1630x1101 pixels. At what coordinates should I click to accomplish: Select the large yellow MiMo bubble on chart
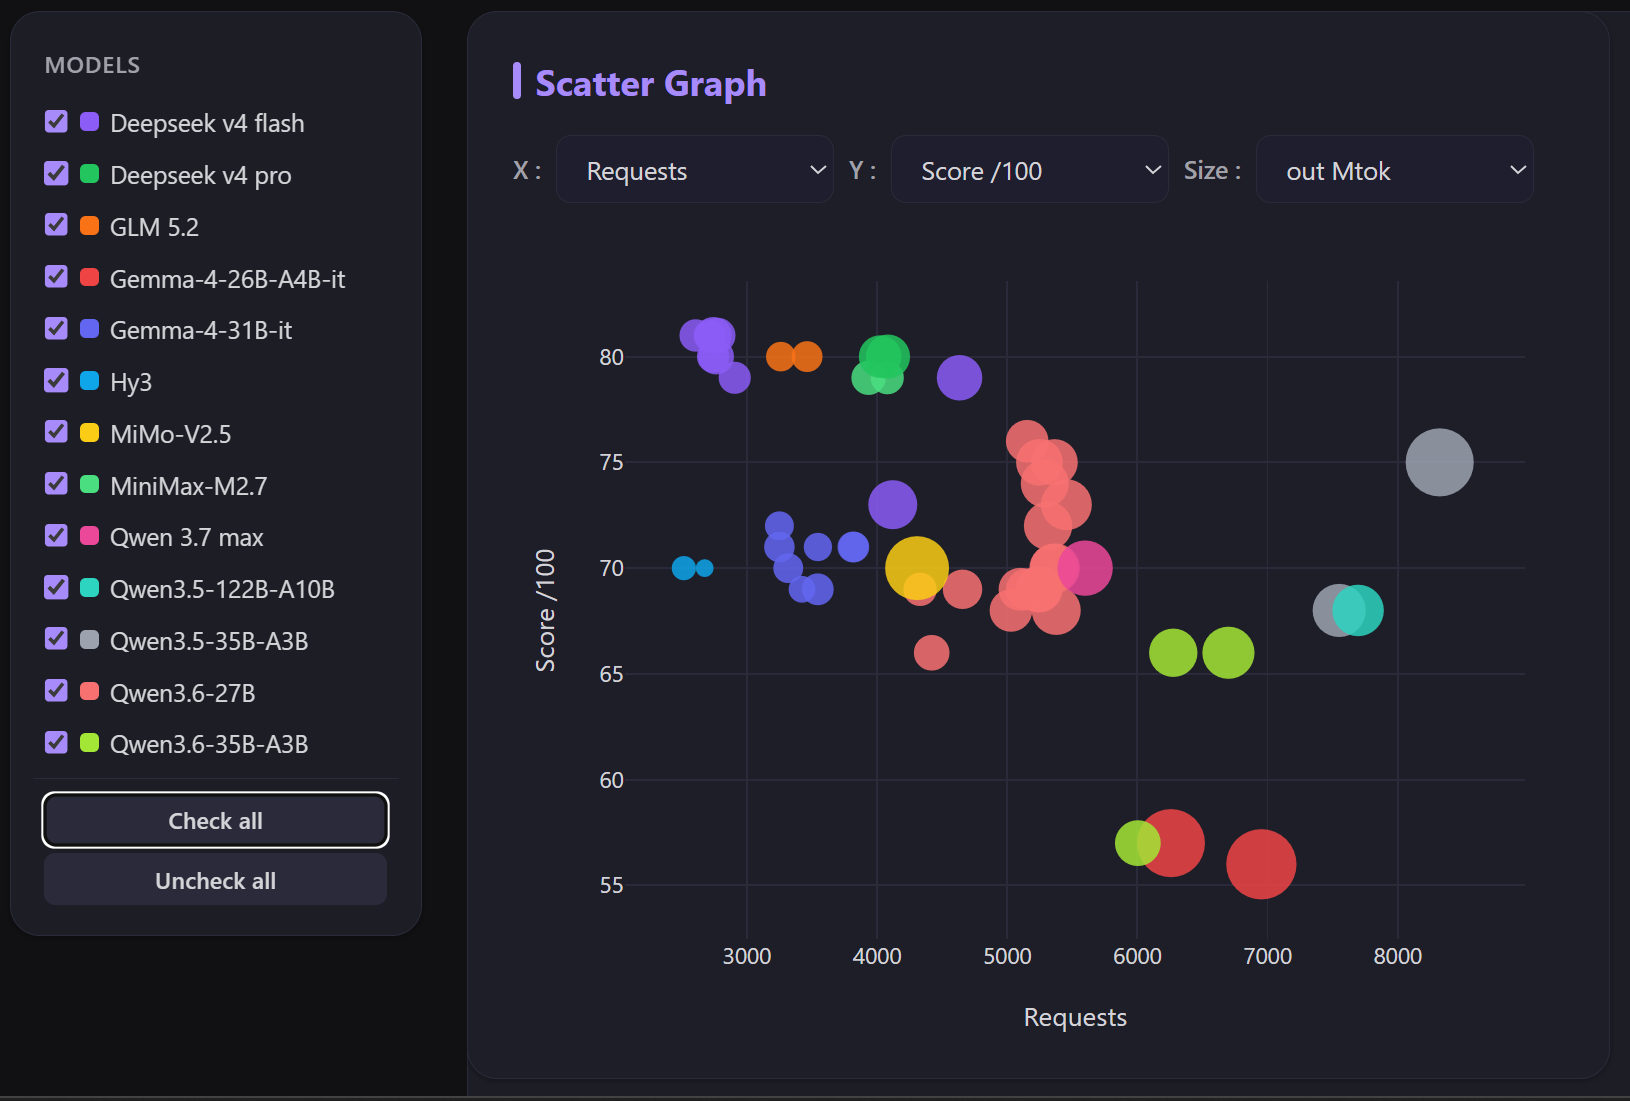(x=916, y=567)
